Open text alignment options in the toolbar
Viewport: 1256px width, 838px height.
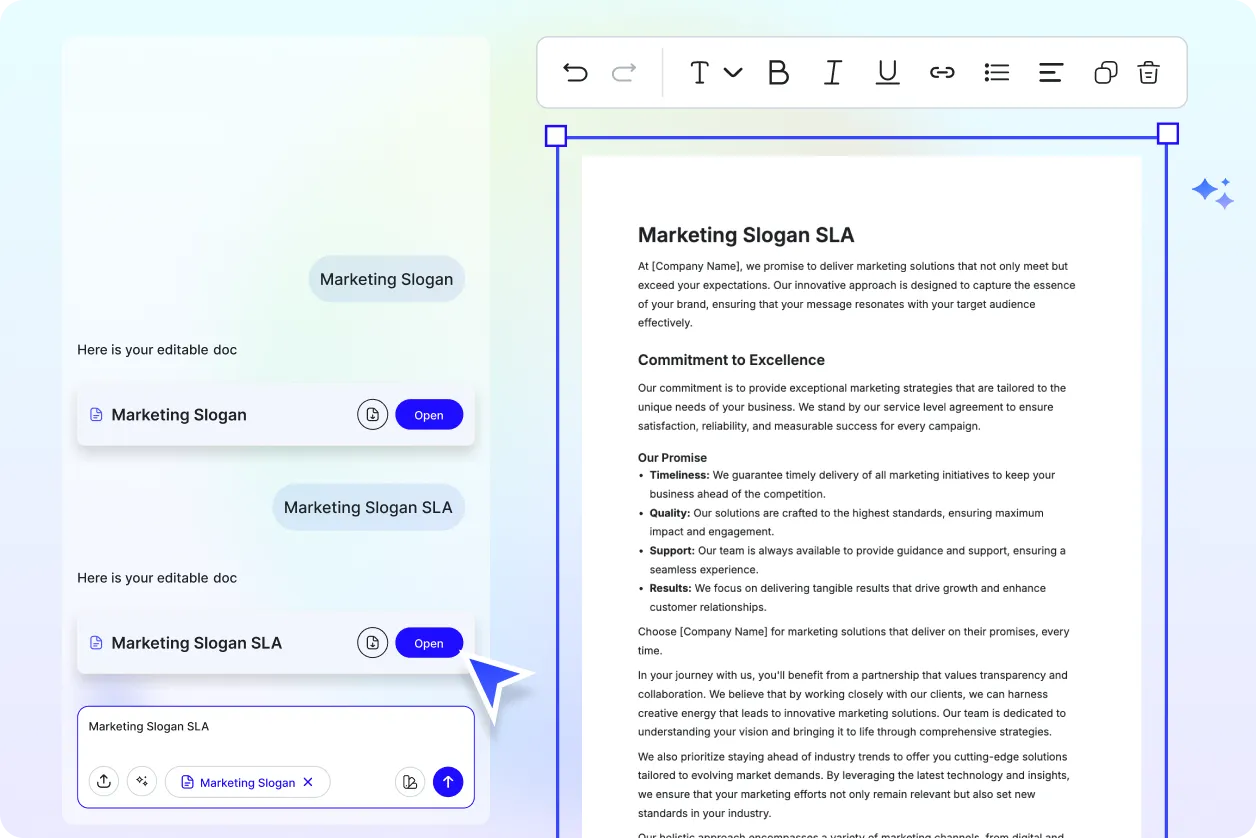[1050, 72]
